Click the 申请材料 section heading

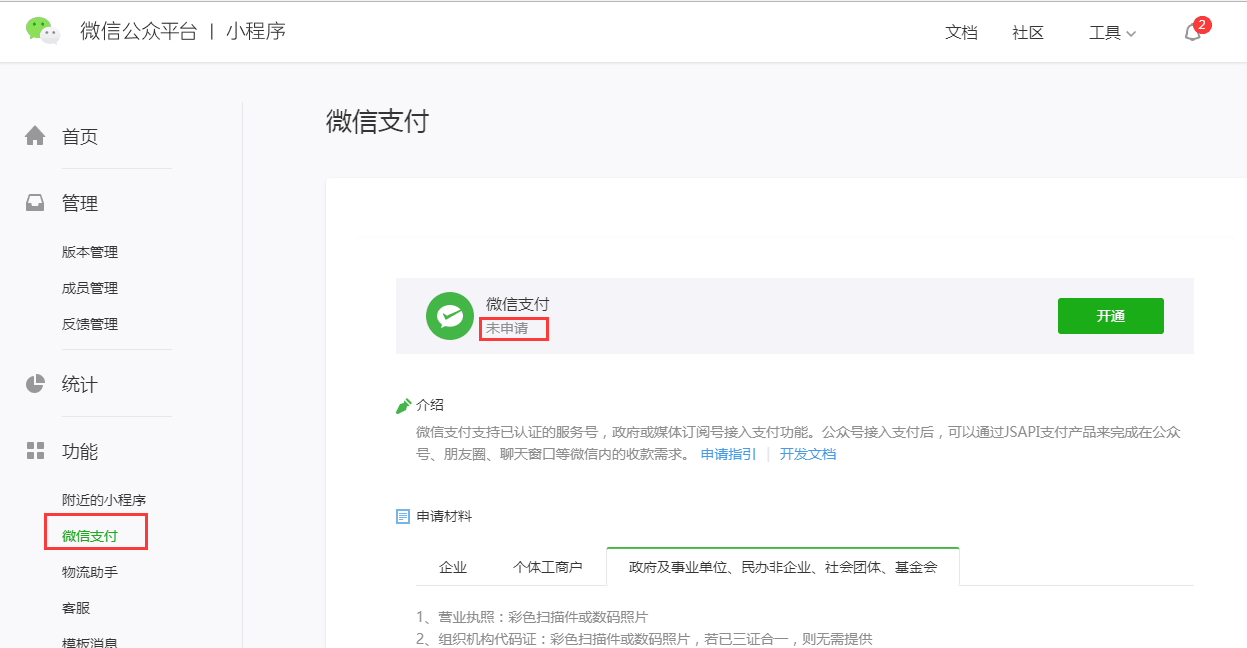tap(444, 517)
